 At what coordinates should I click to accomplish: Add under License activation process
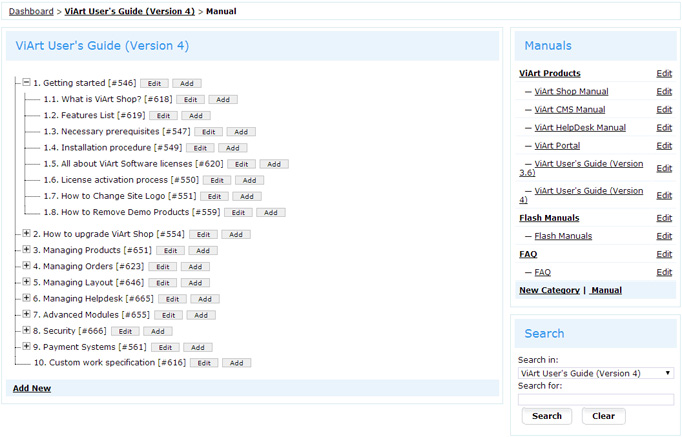pyautogui.click(x=249, y=180)
